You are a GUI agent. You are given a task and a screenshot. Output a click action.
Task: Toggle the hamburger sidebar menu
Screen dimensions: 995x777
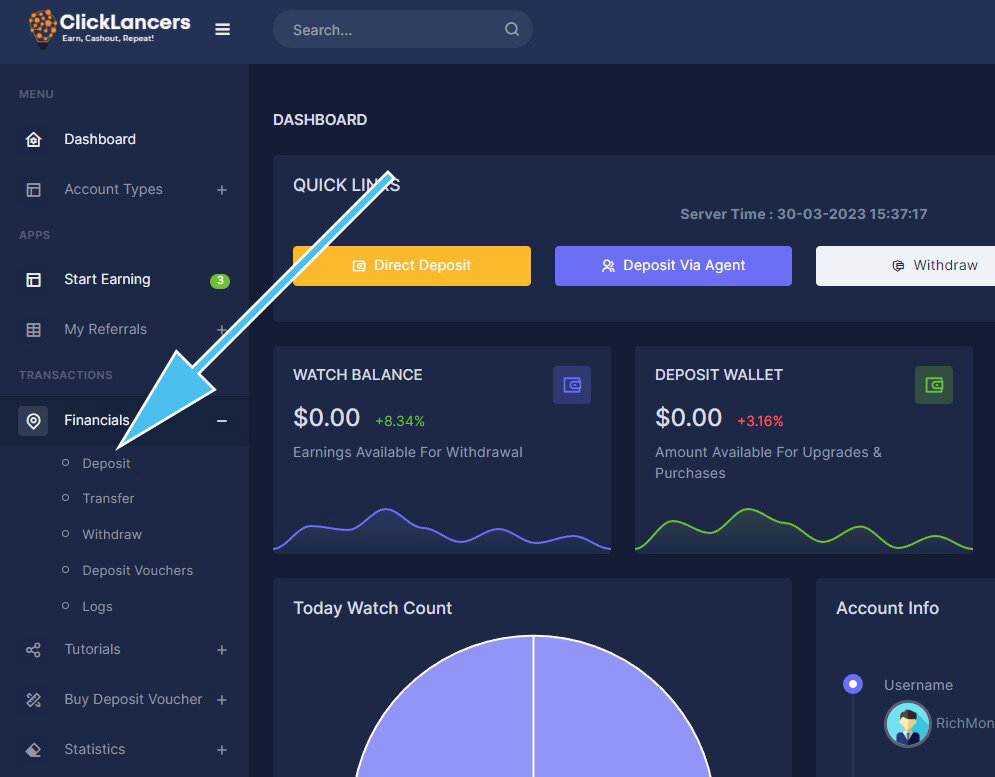coord(222,29)
